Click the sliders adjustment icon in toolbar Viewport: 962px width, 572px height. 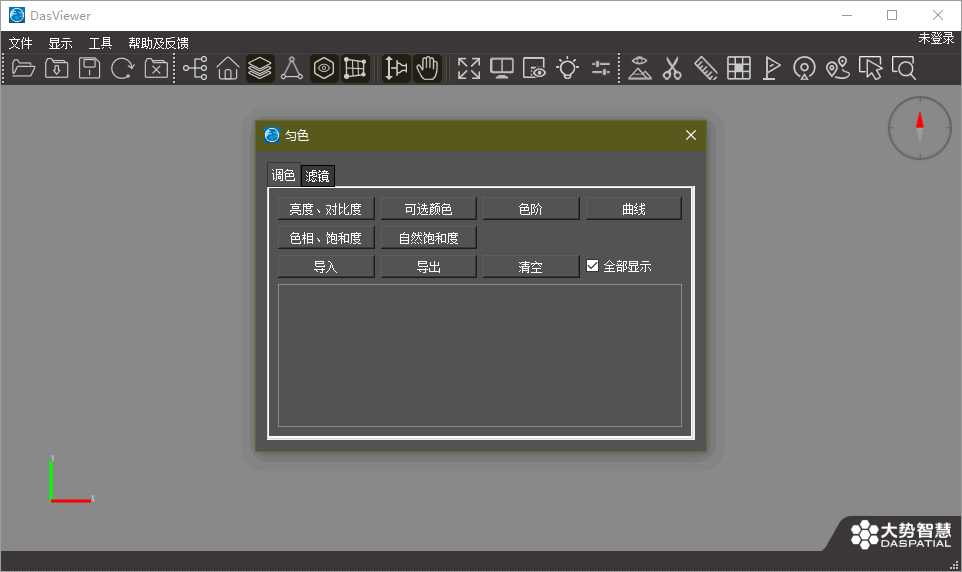601,68
